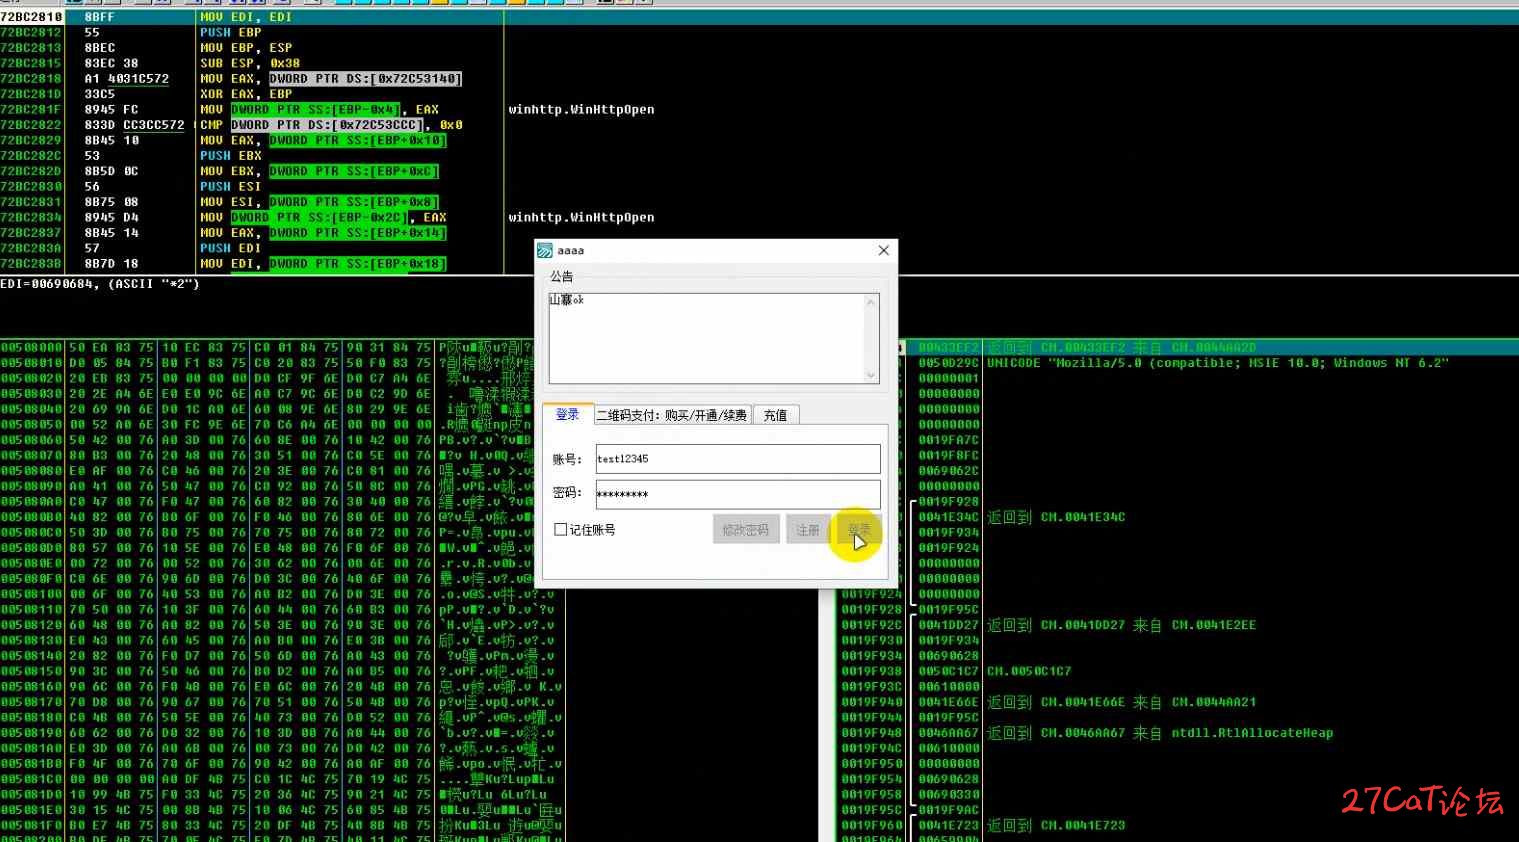Select the PUSH ESI instruction at 72BC2830
Viewport: 1519px width, 842px height.
[231, 186]
